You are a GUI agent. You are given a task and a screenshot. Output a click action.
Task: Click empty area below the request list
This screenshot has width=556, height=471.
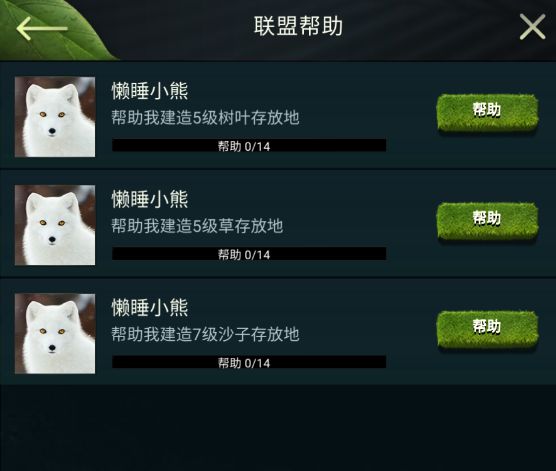[x=278, y=427]
